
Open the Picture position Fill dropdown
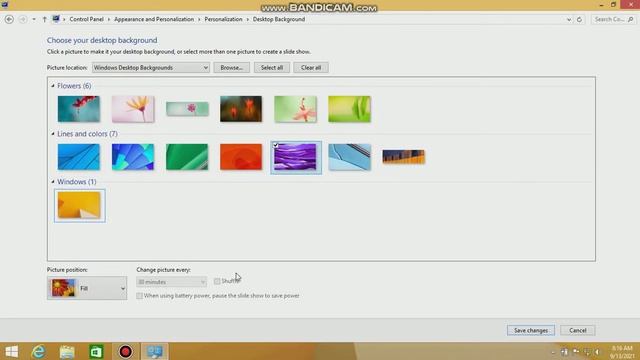click(87, 288)
